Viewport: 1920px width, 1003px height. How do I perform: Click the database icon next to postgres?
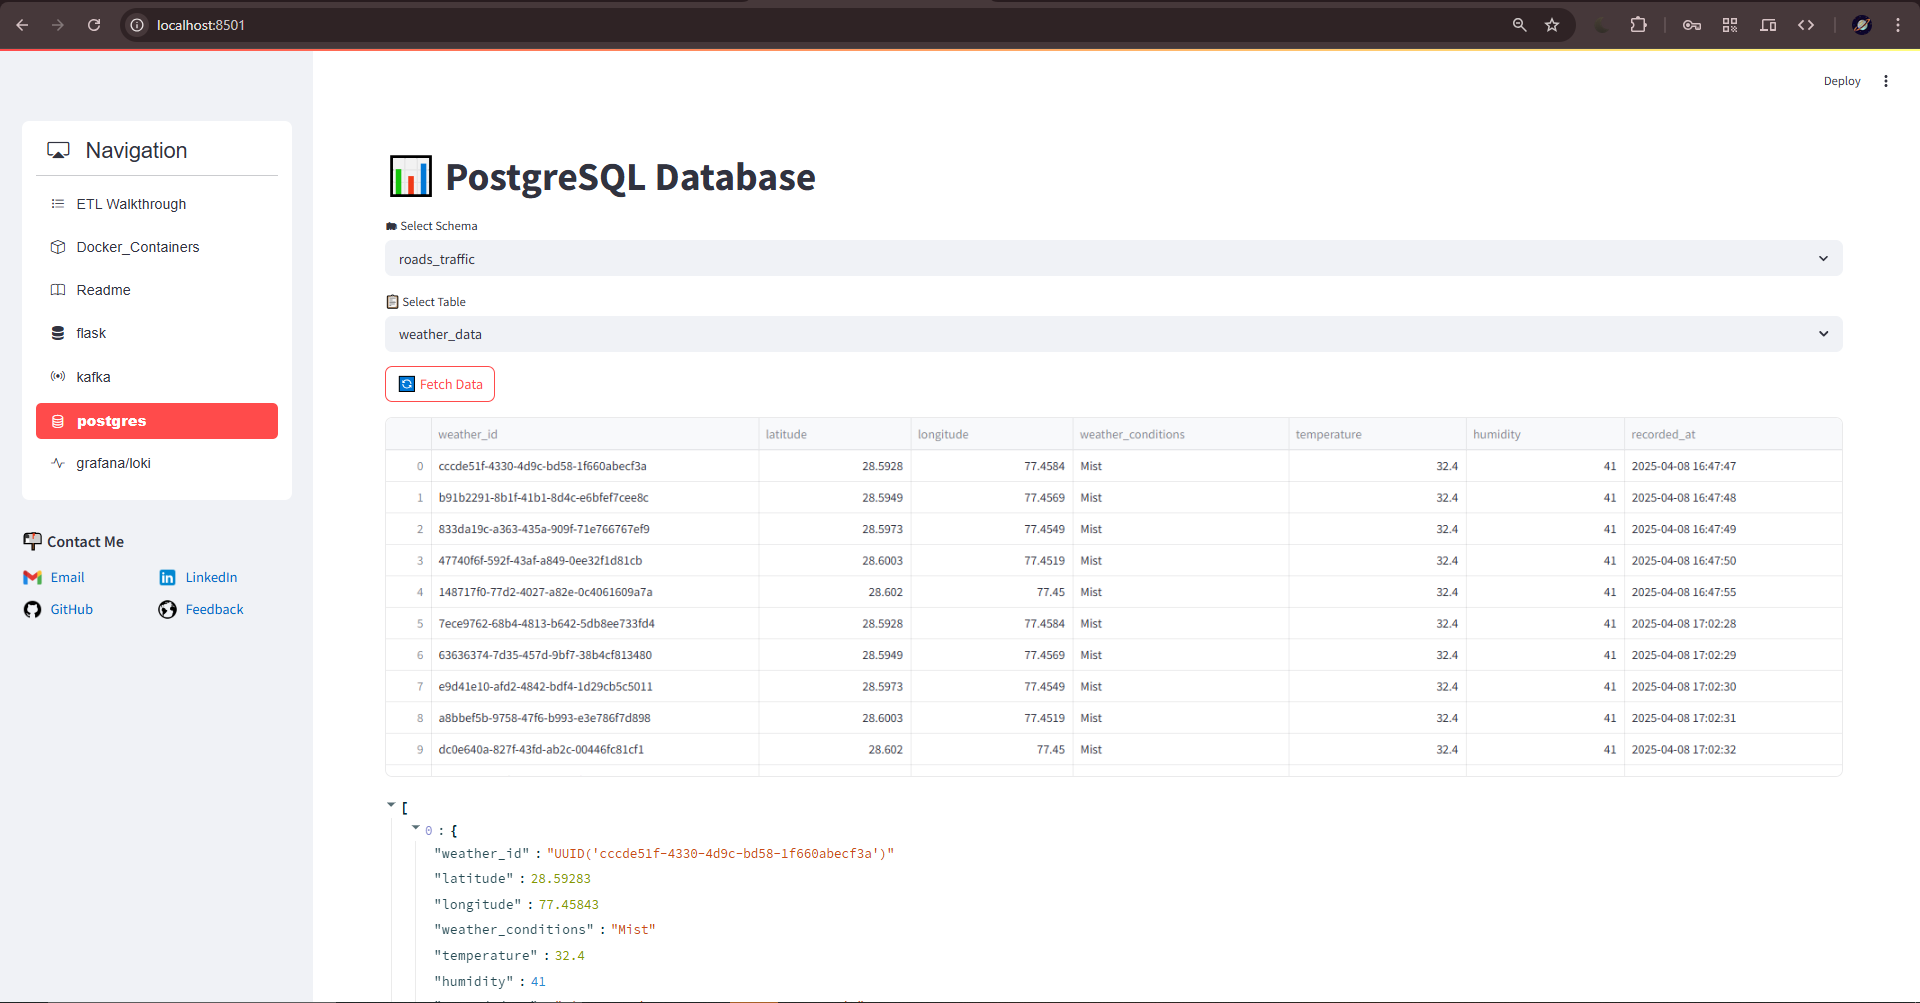click(58, 420)
